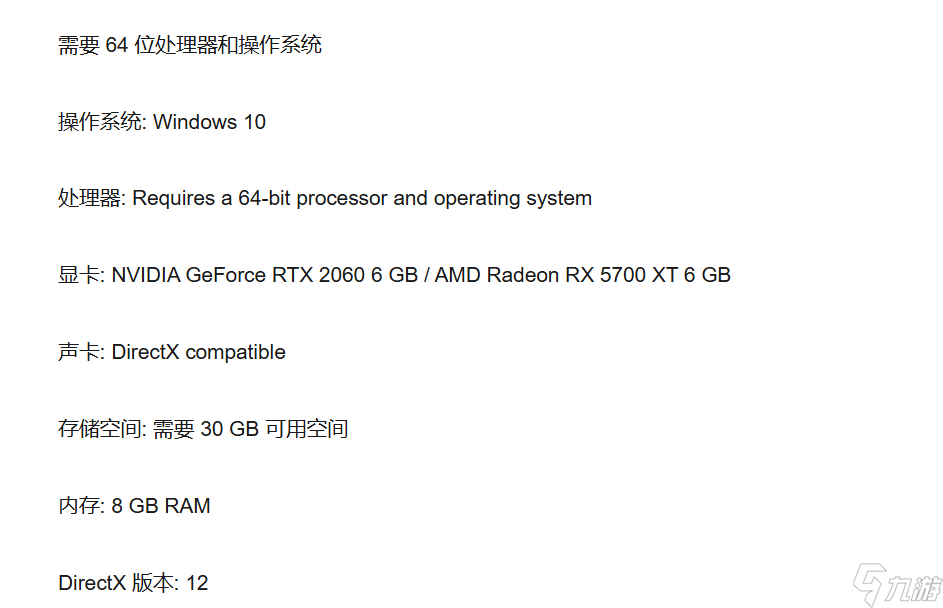Click the 64-bit processor requirement heading line
This screenshot has width=943, height=608.
tap(190, 45)
